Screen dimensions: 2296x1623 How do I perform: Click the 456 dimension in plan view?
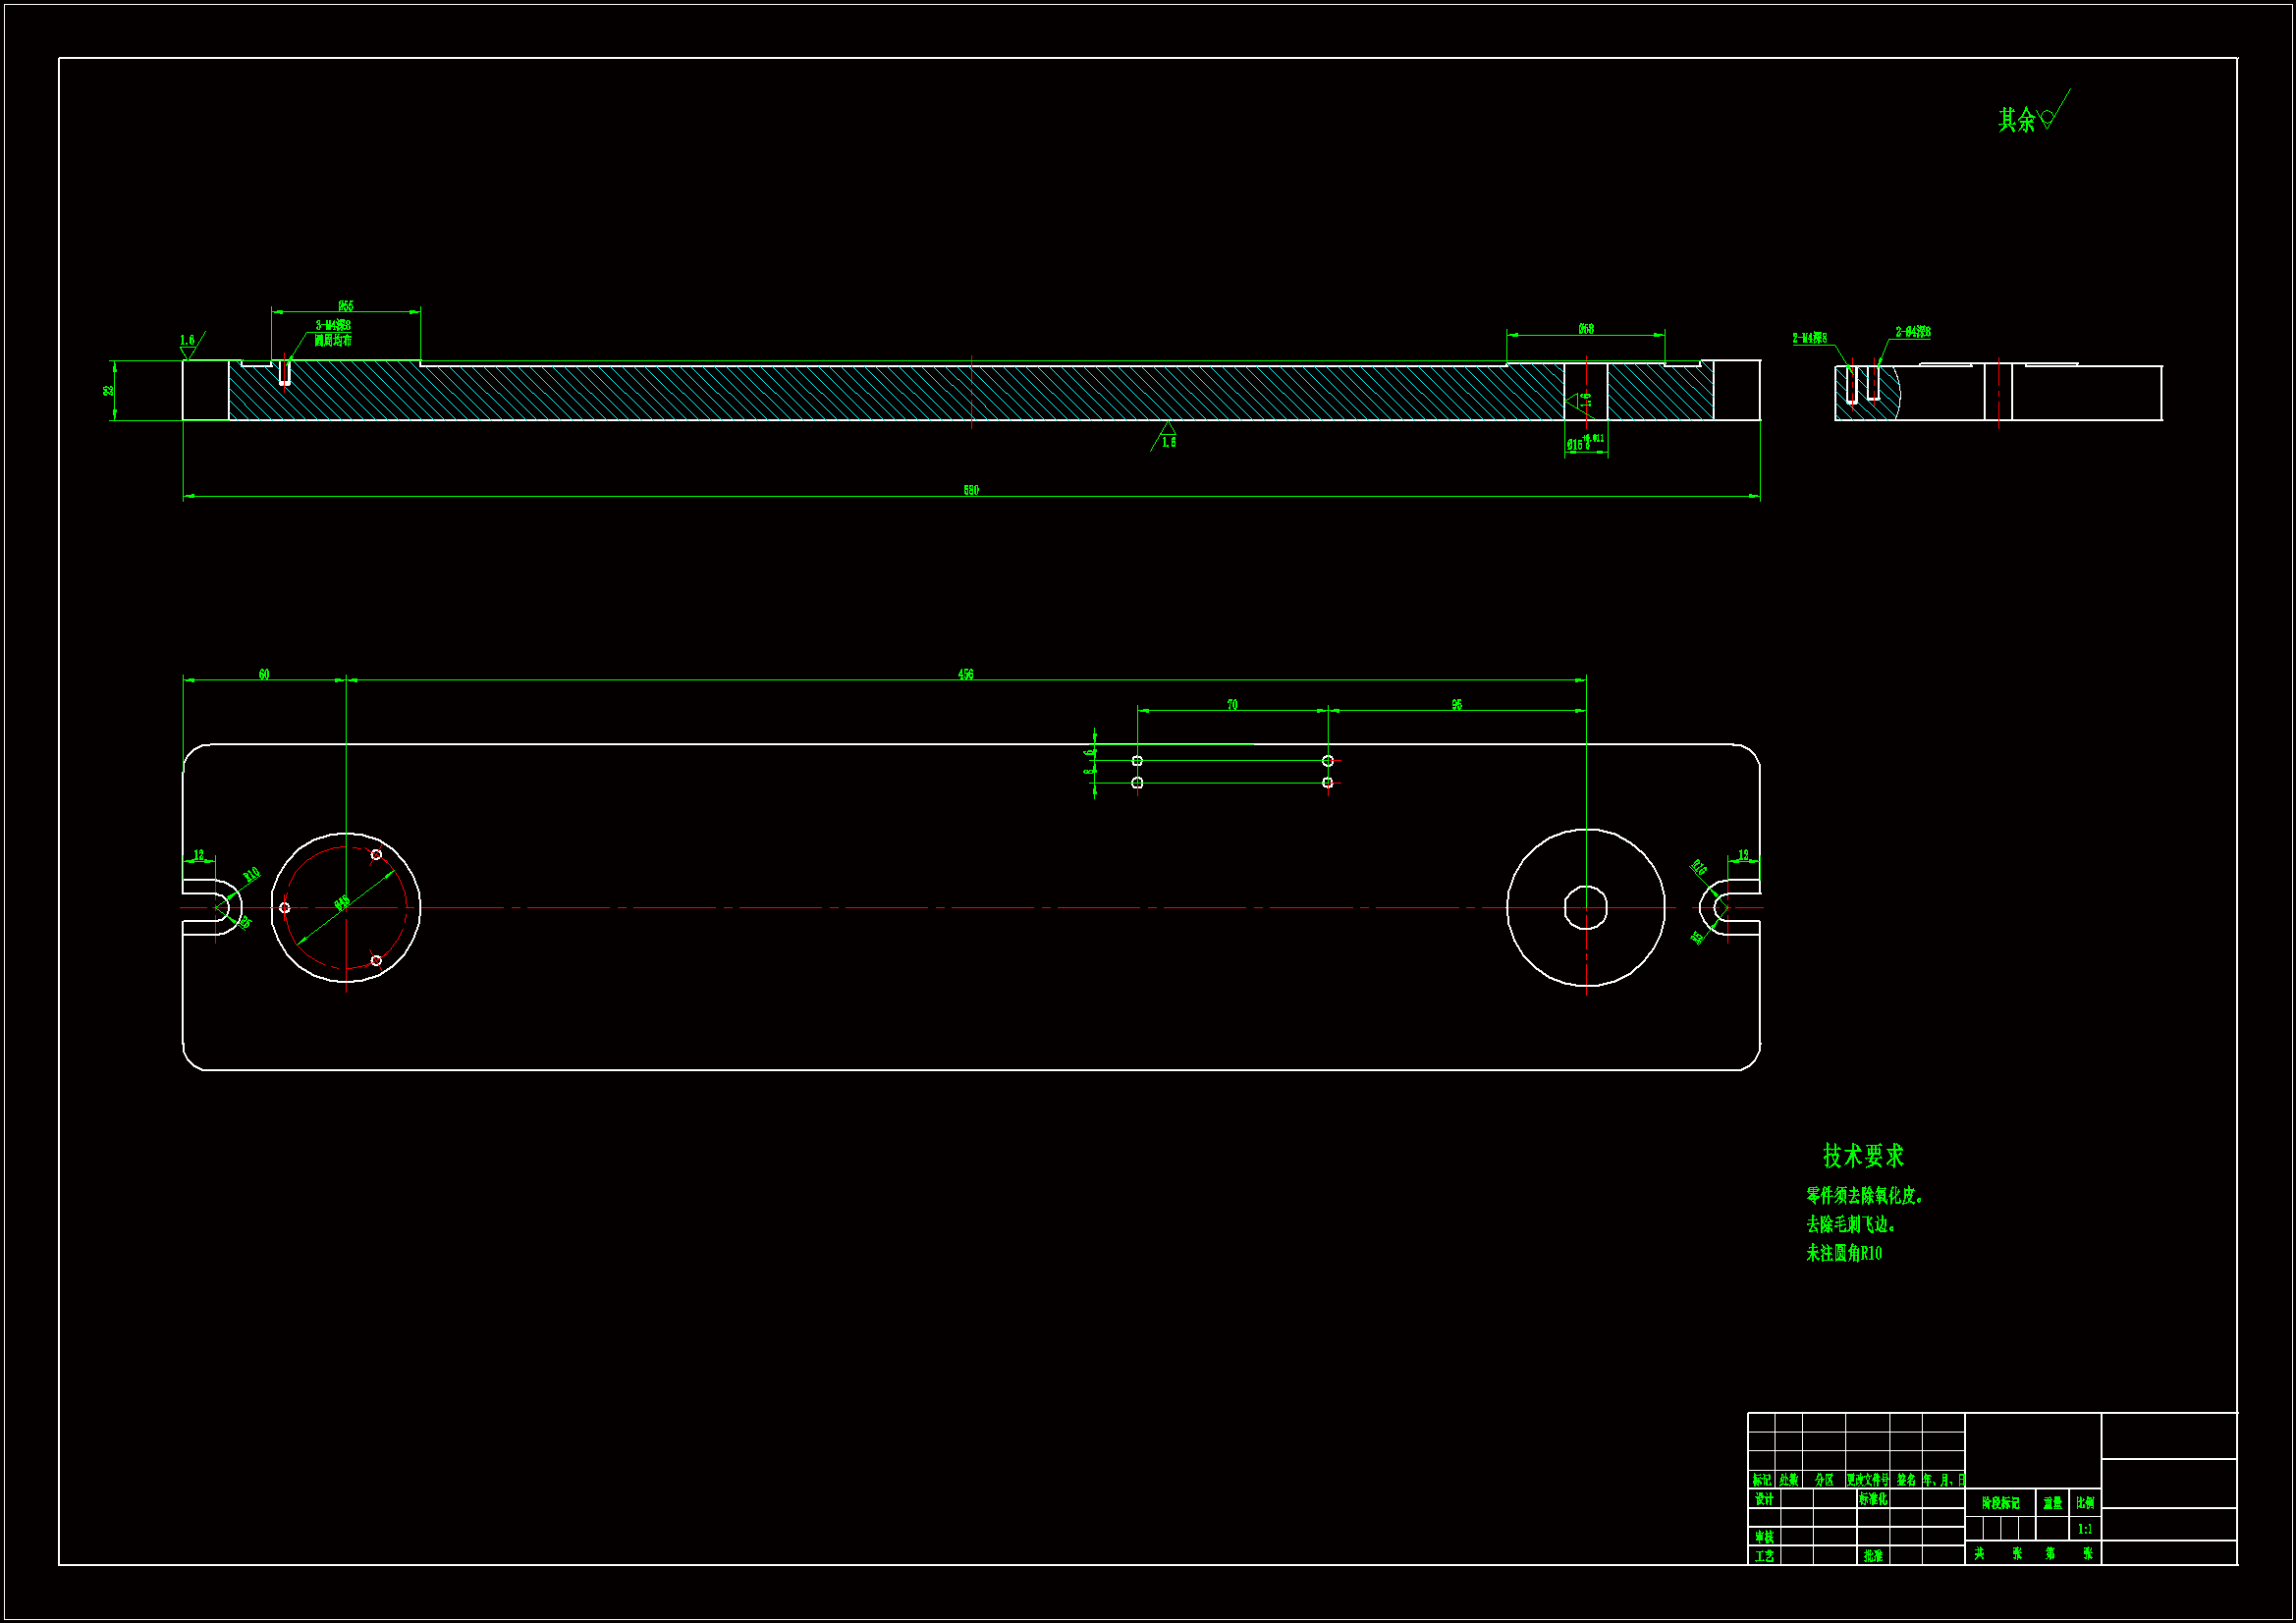click(965, 674)
